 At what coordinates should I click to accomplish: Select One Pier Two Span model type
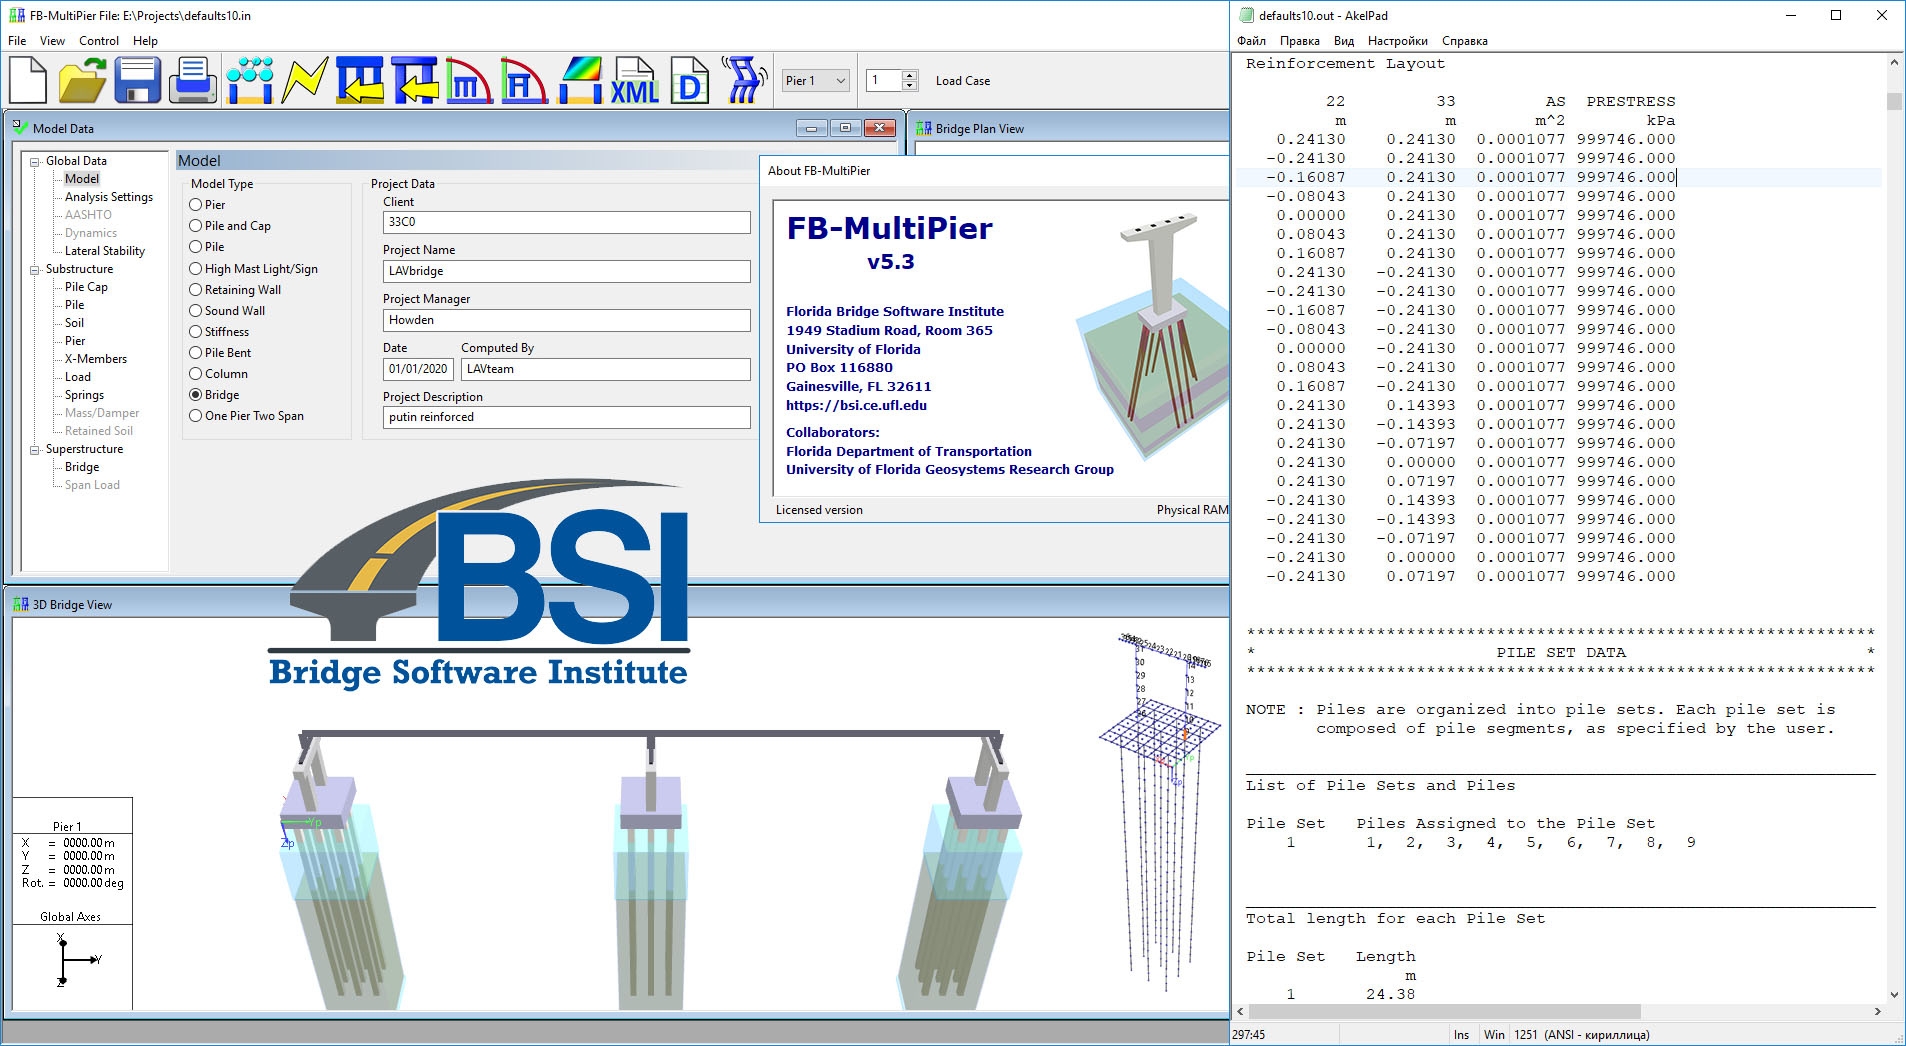196,415
